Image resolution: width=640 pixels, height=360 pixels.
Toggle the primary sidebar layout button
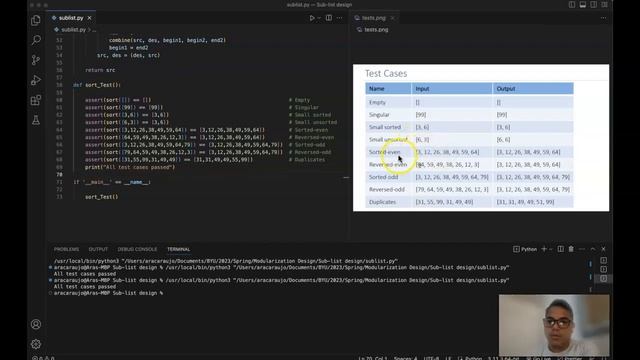[572, 5]
